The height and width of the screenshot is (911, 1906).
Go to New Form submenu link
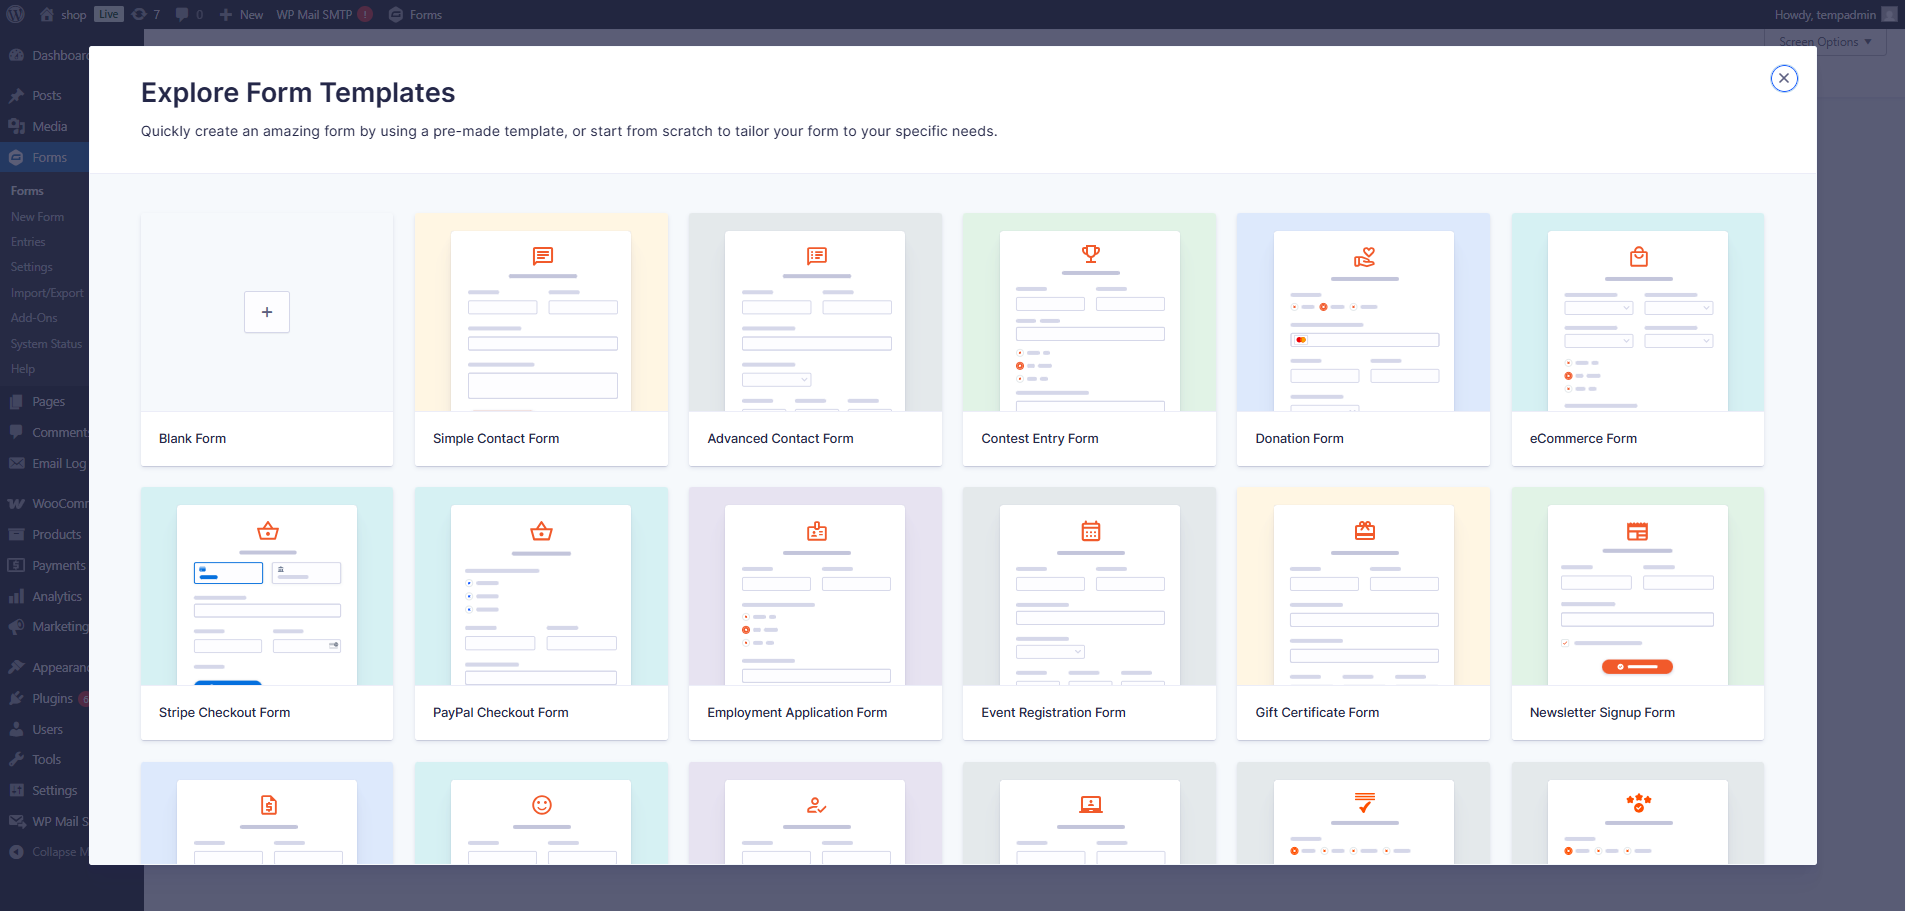pos(37,217)
